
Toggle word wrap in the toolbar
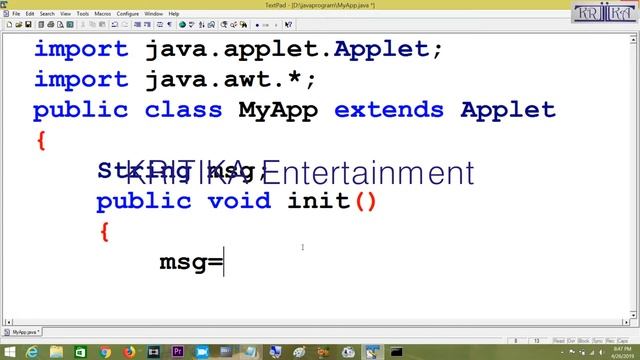point(160,24)
